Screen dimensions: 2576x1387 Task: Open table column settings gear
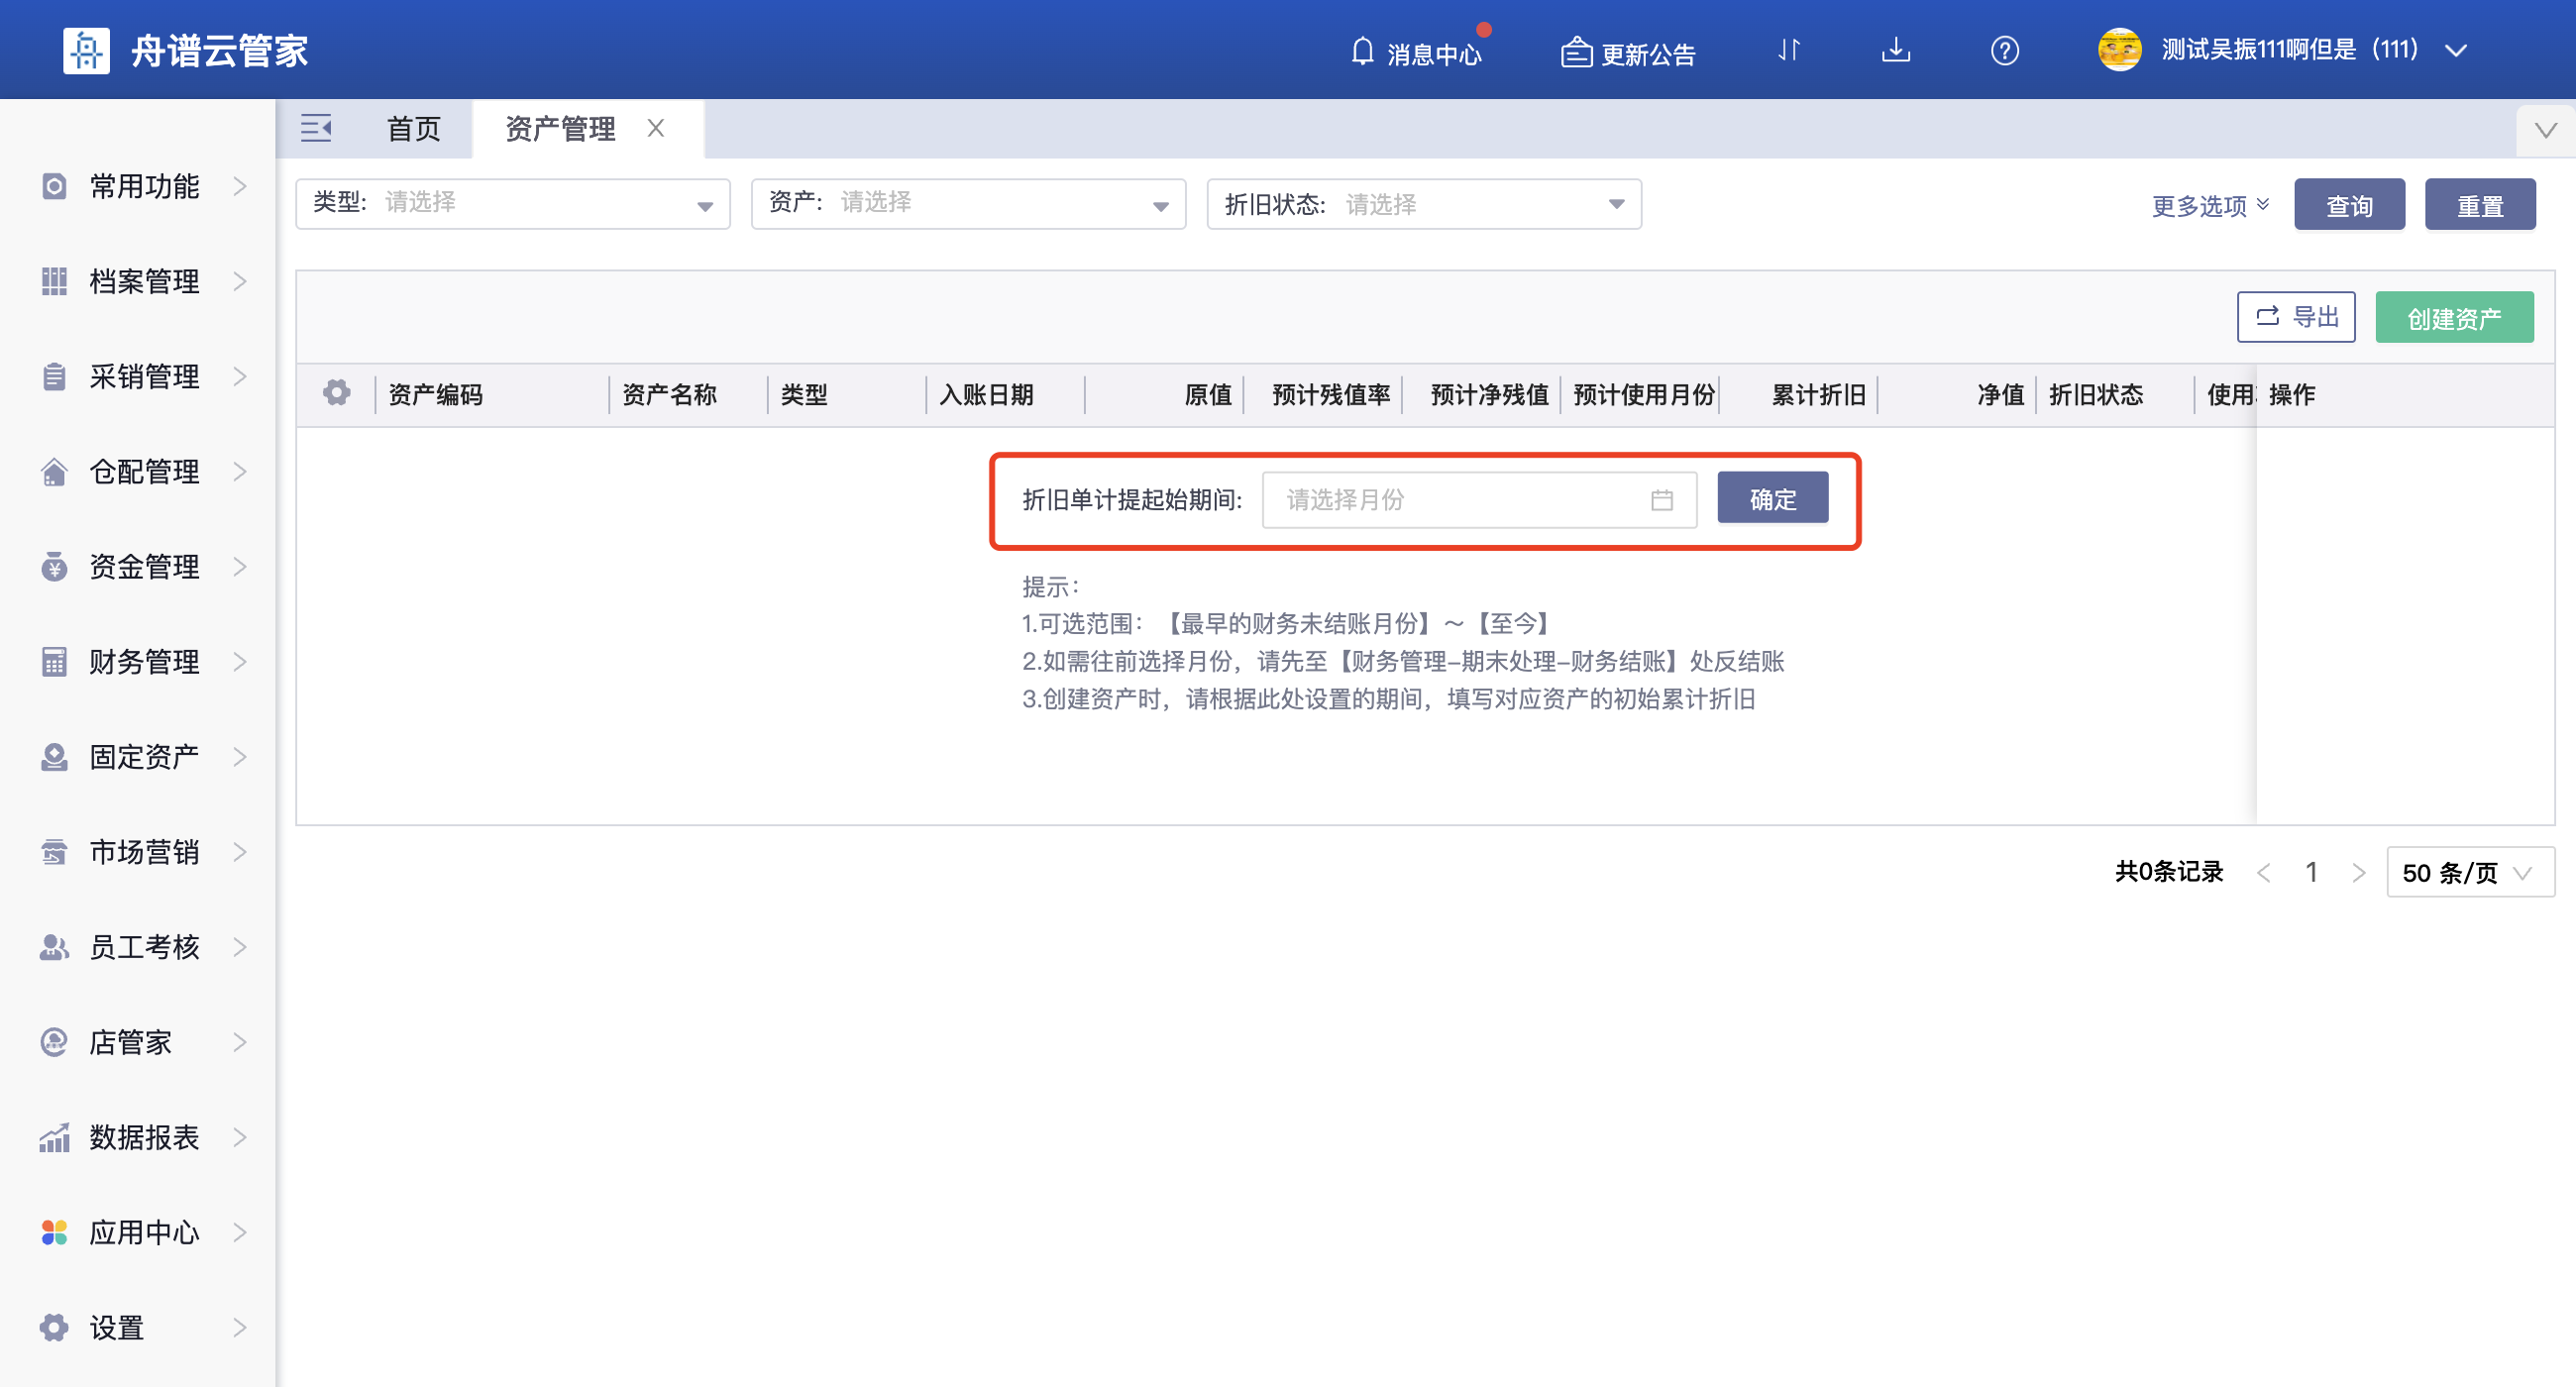tap(337, 393)
